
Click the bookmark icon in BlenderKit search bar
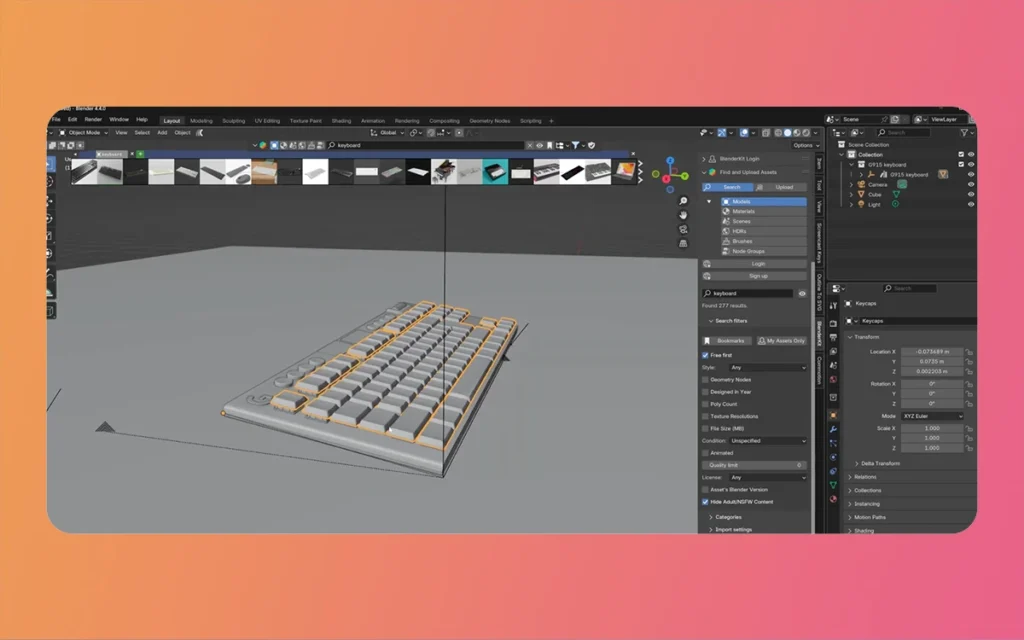550,145
